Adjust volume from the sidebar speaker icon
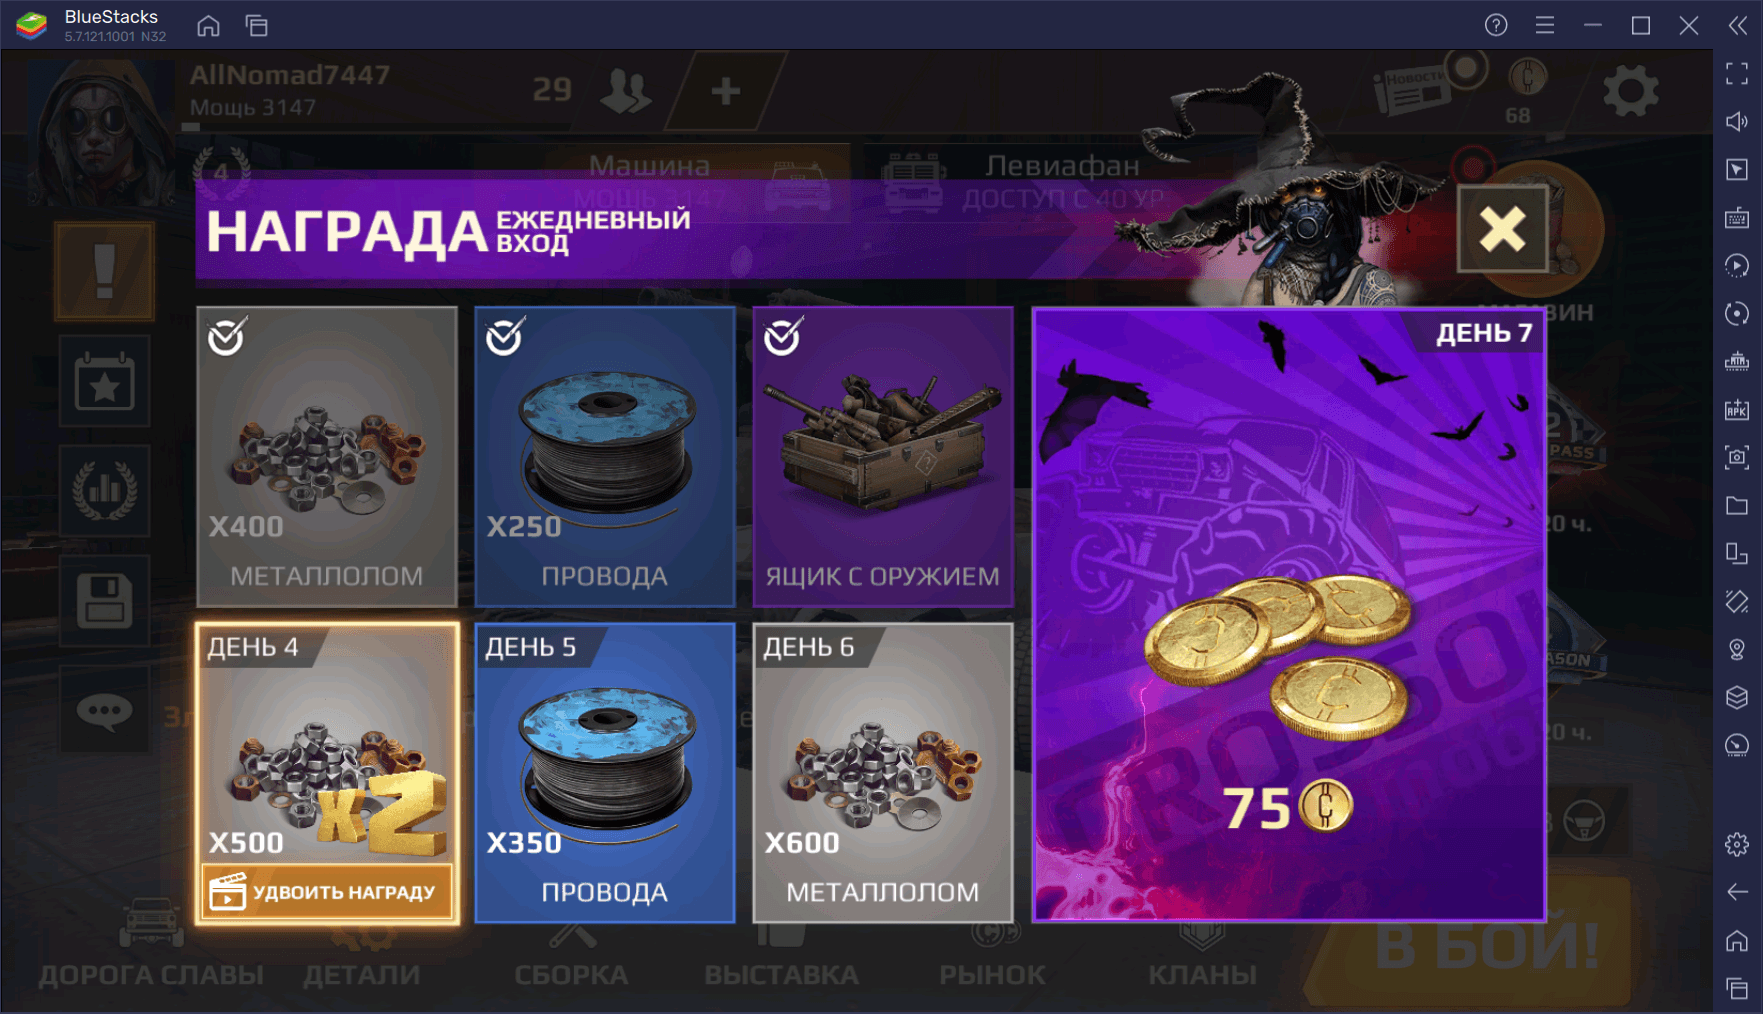Viewport: 1763px width, 1014px height. [1737, 121]
